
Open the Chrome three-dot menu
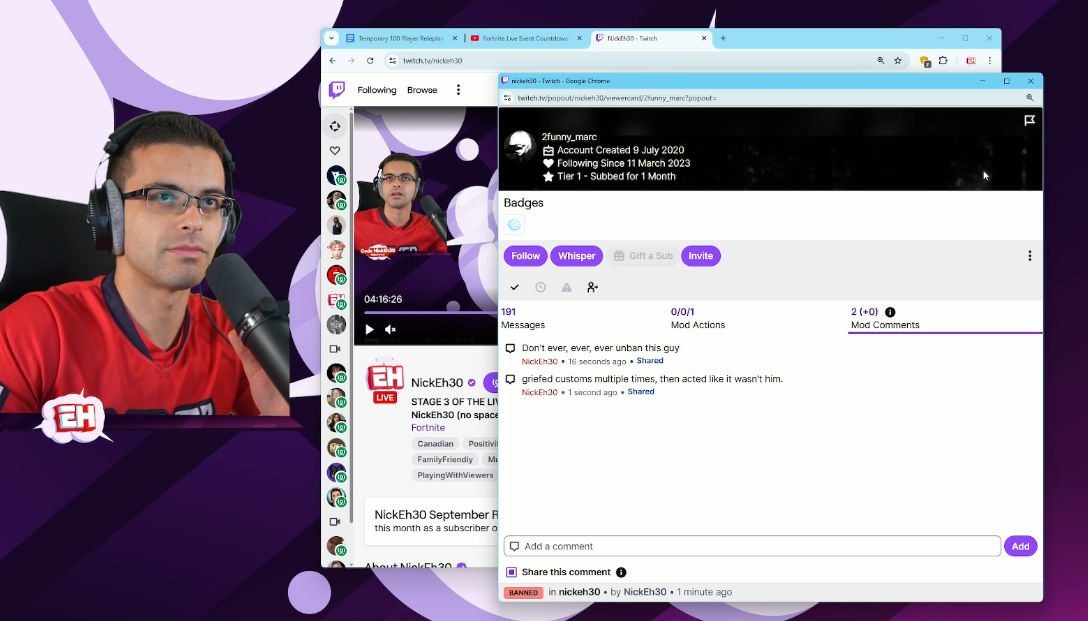[x=989, y=60]
